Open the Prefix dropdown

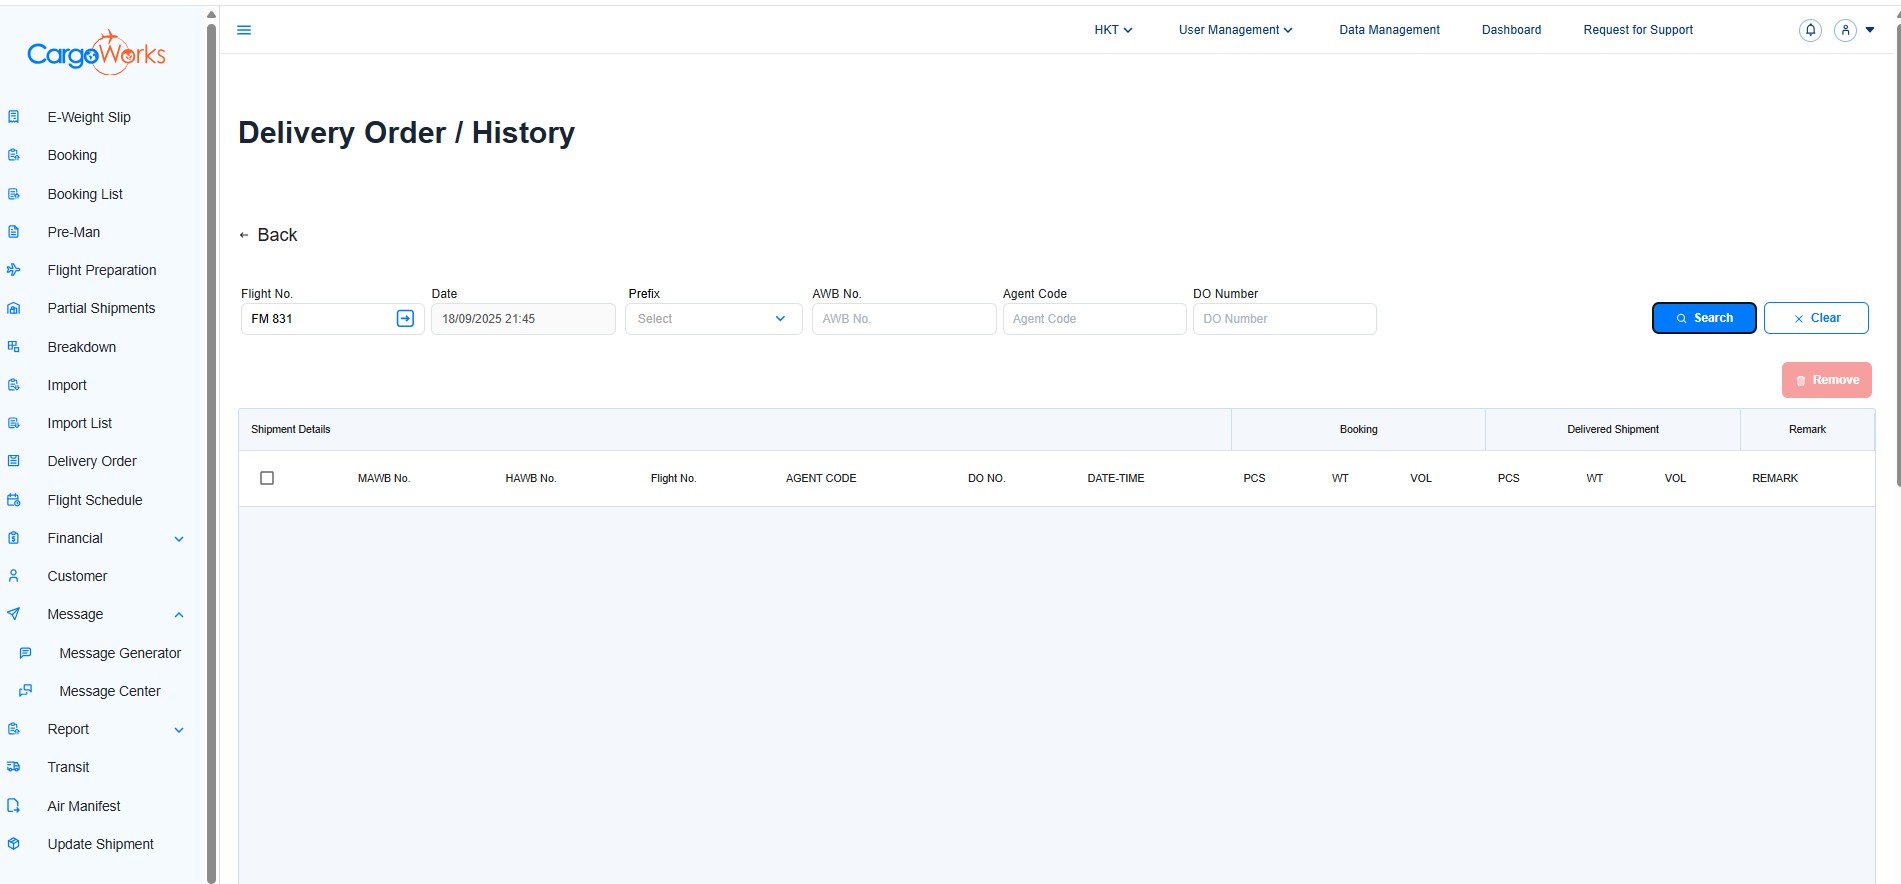click(x=713, y=319)
